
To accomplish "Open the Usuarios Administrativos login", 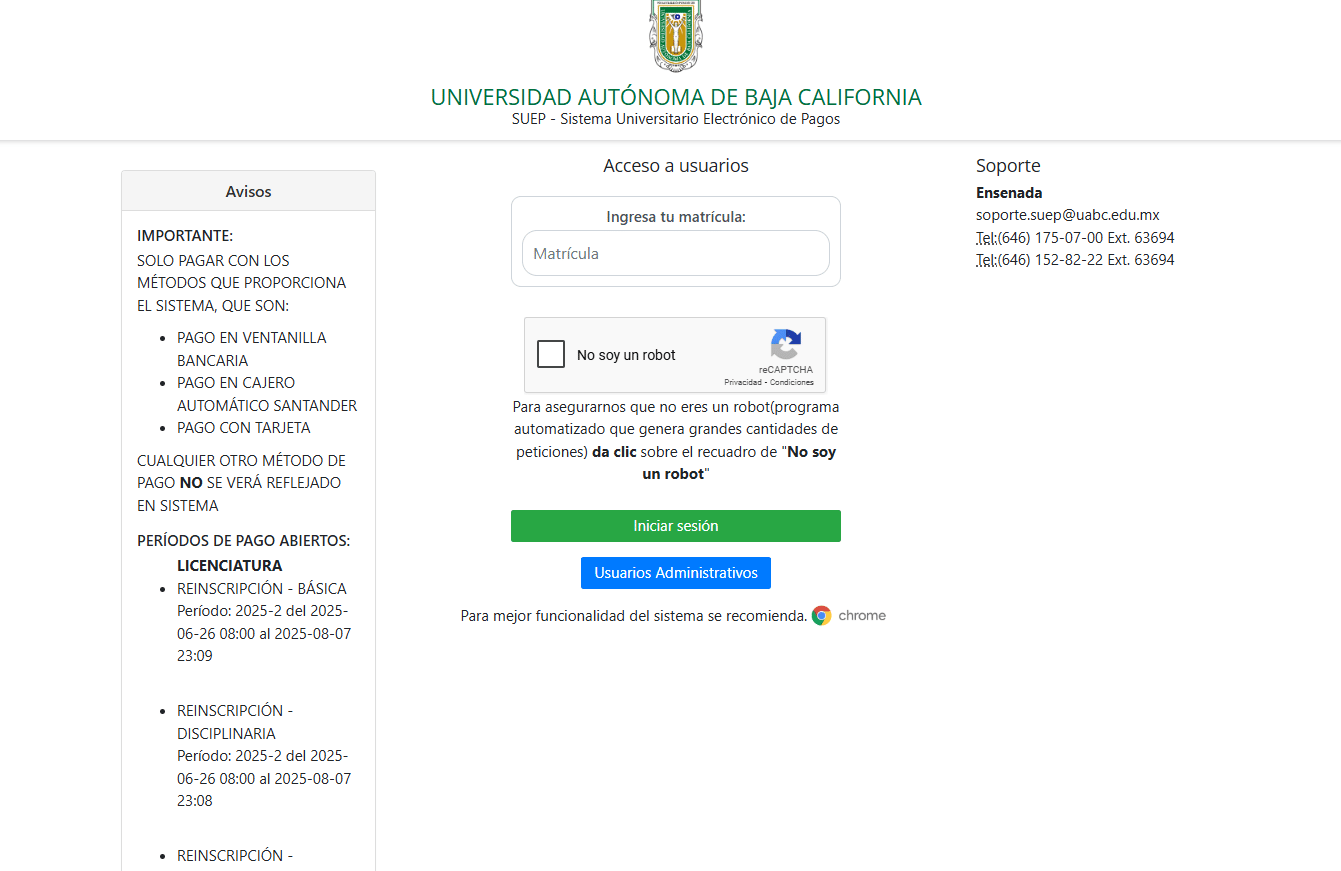I will coord(675,572).
